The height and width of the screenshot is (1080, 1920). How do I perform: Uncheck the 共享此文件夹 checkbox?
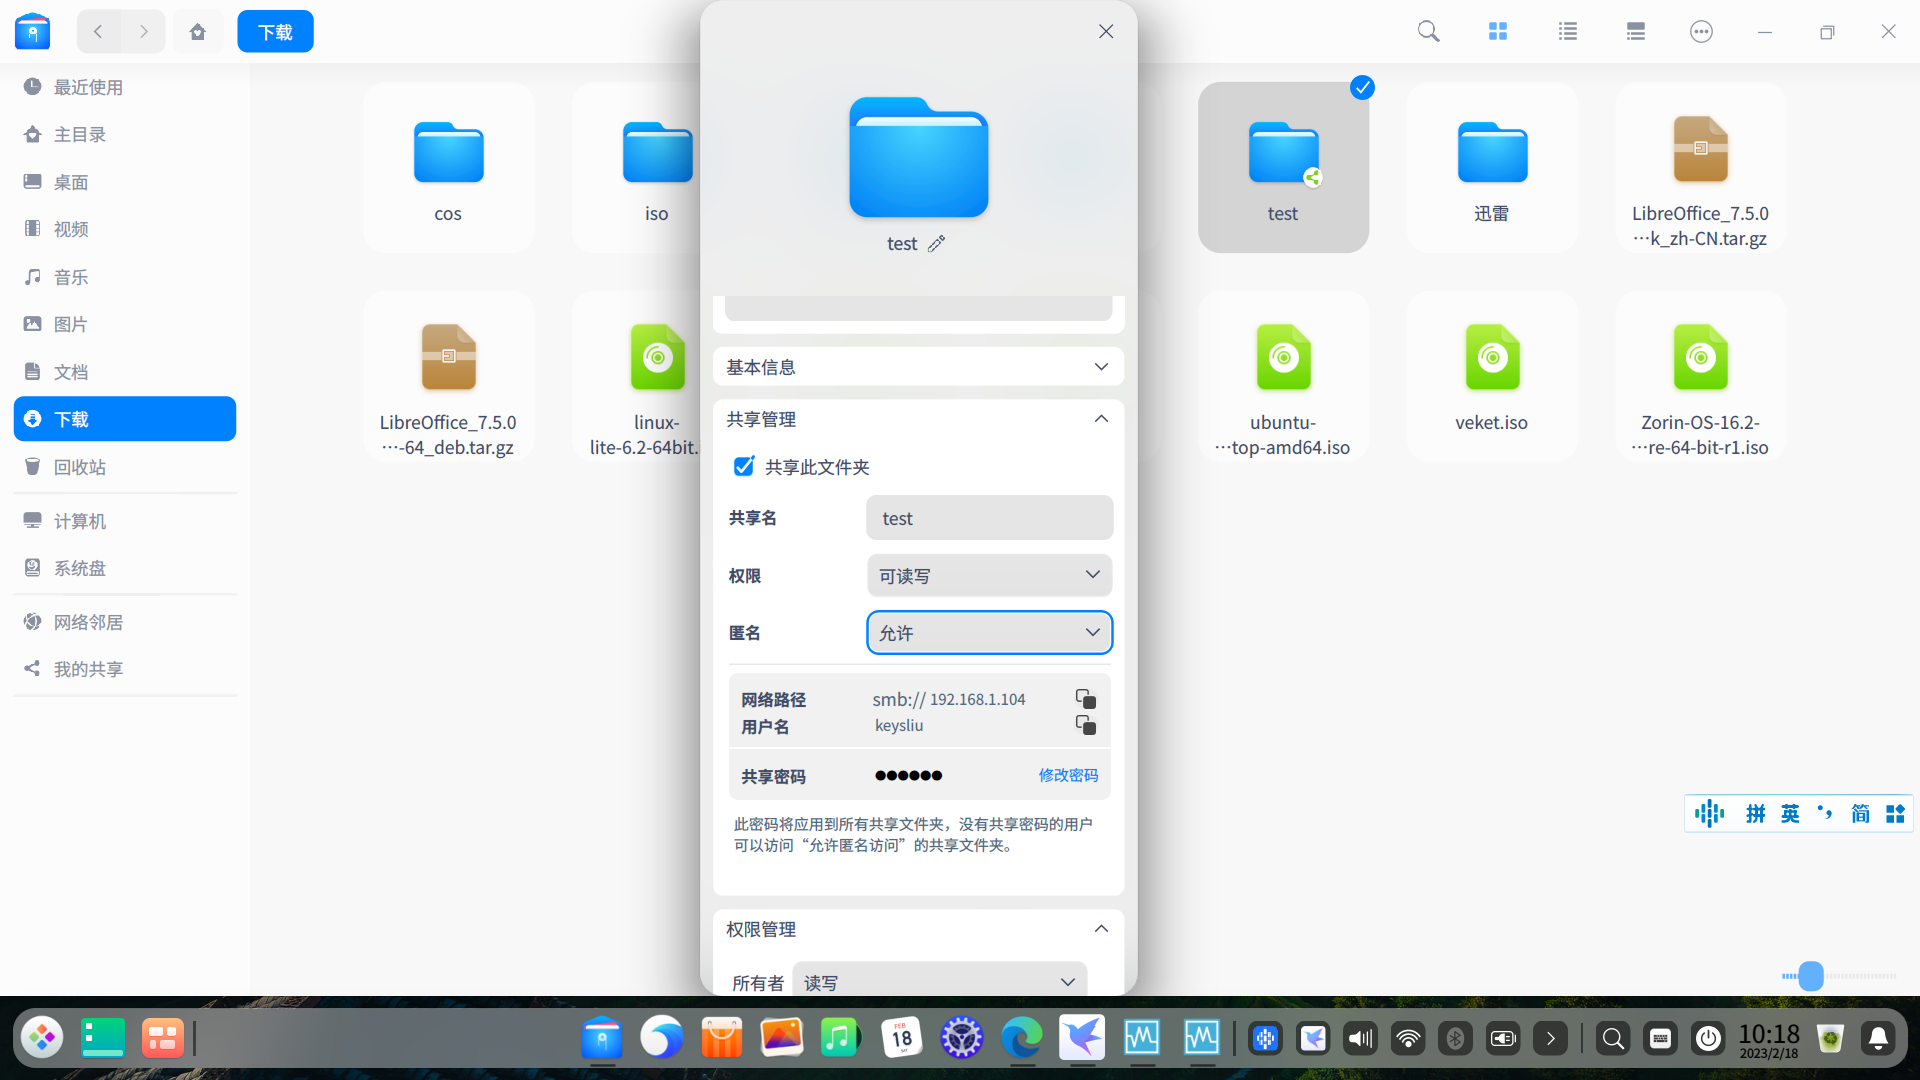[x=743, y=466]
